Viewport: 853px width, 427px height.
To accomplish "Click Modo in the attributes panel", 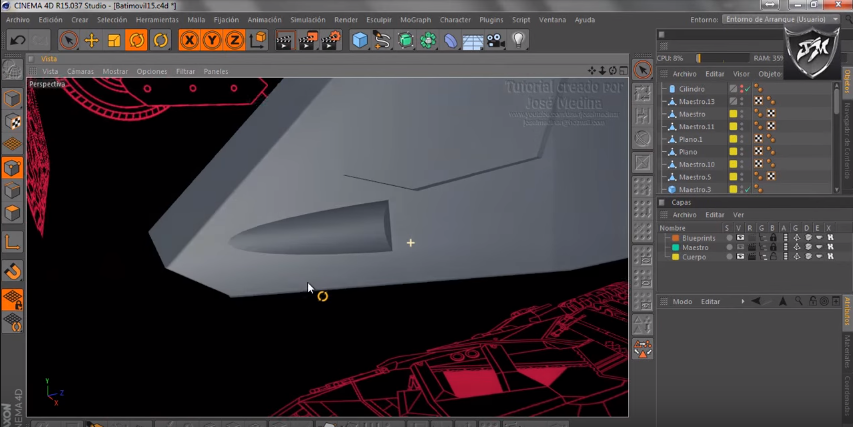I will (x=682, y=301).
